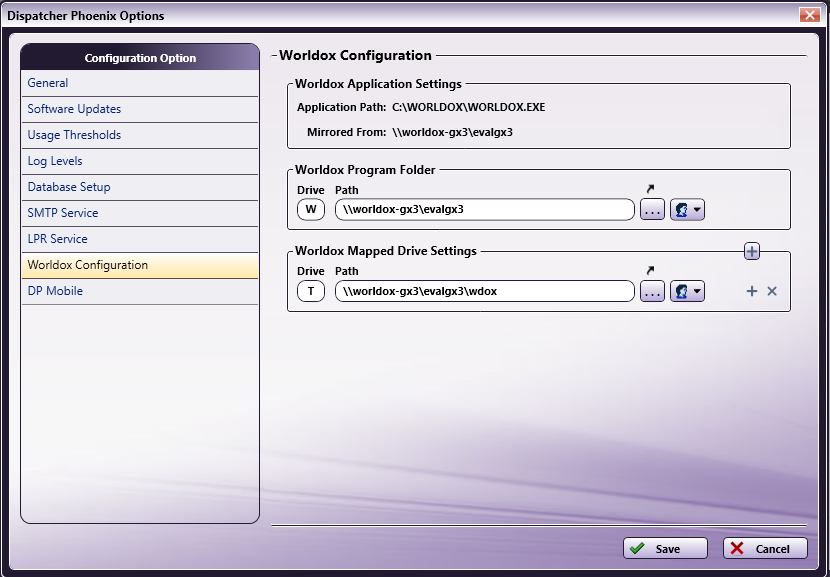Click the W drive letter box
The height and width of the screenshot is (577, 830).
pos(311,210)
